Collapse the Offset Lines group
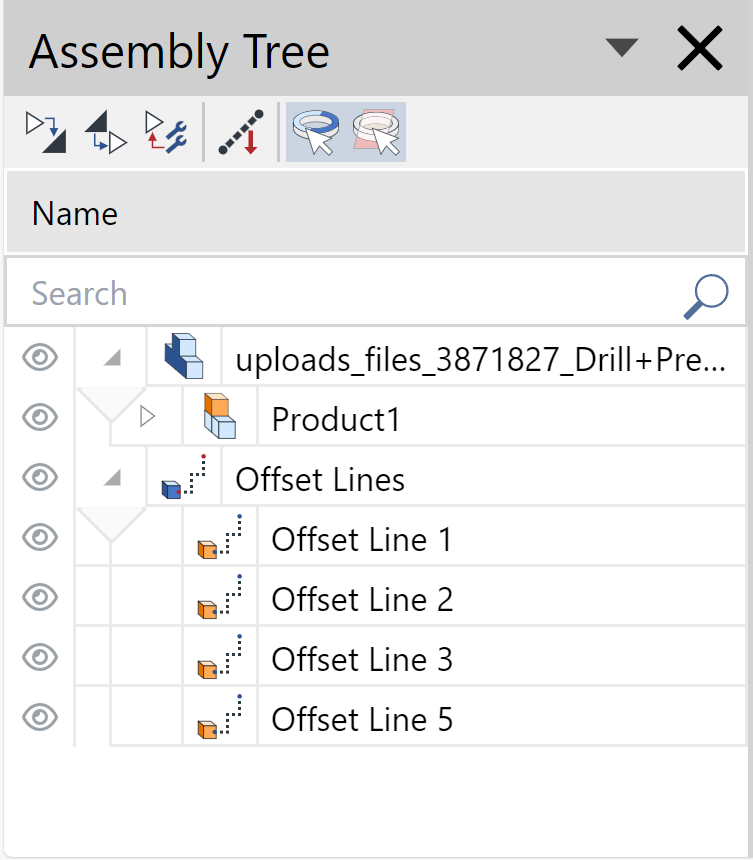The image size is (753, 860). tap(112, 478)
